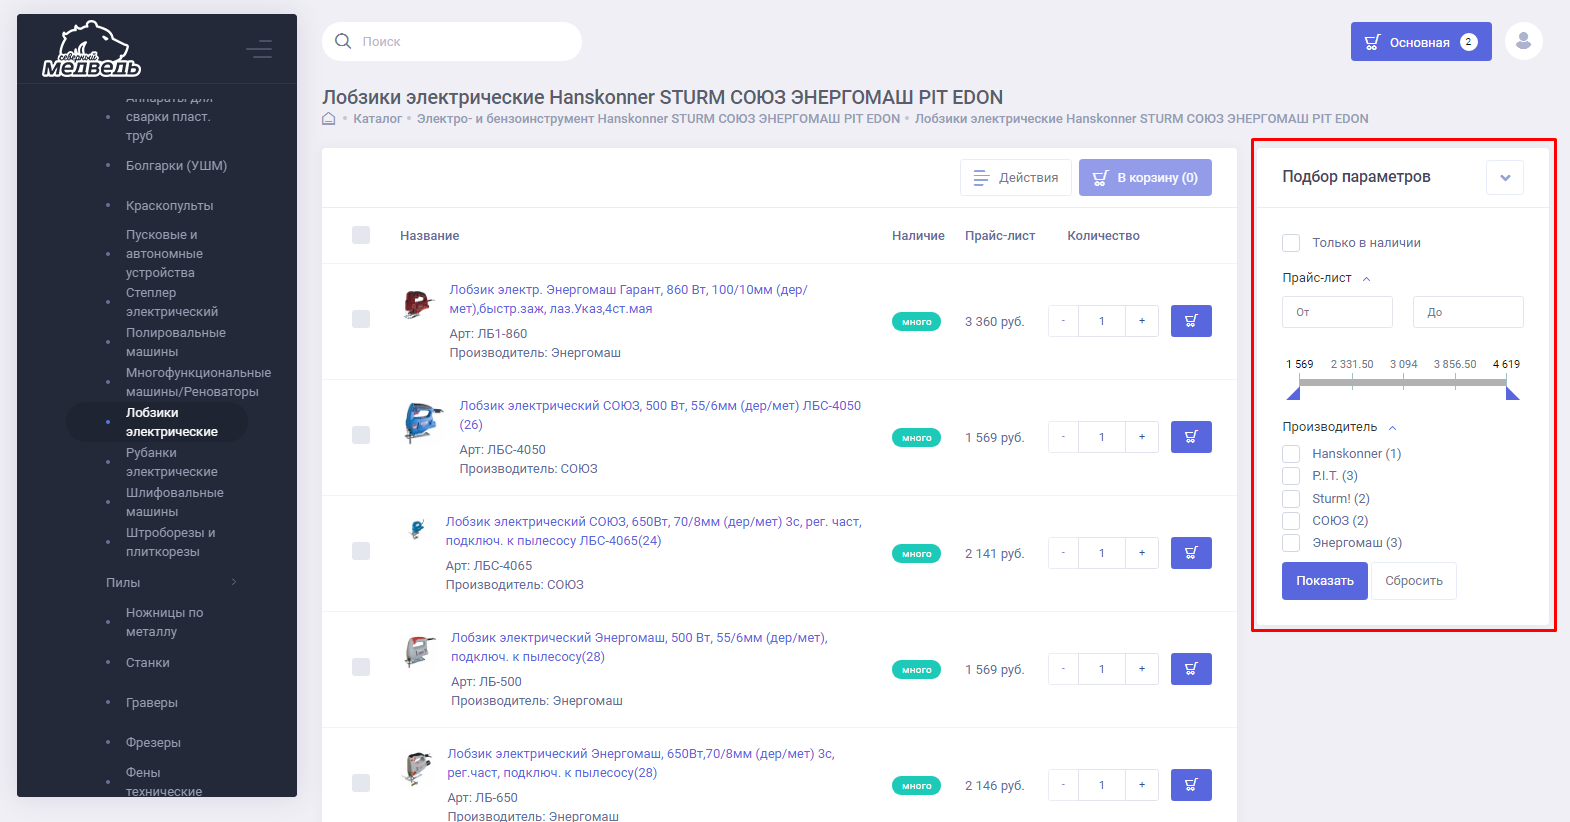The width and height of the screenshot is (1570, 822).
Task: Open Станки category in sidebar
Action: coord(147,662)
